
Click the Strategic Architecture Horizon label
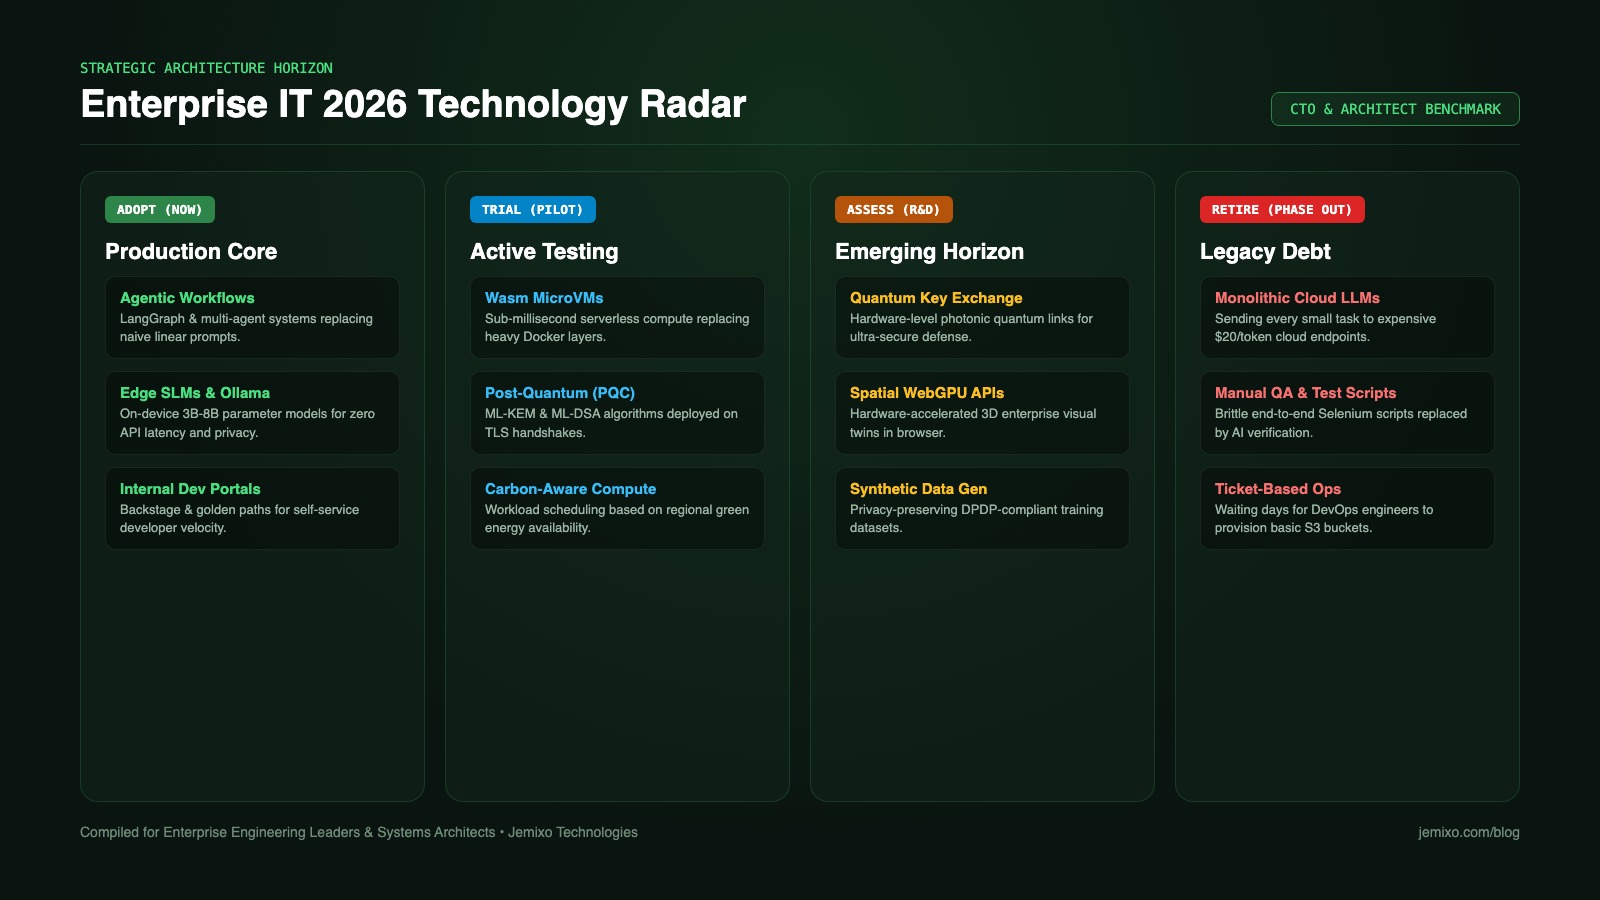(206, 68)
